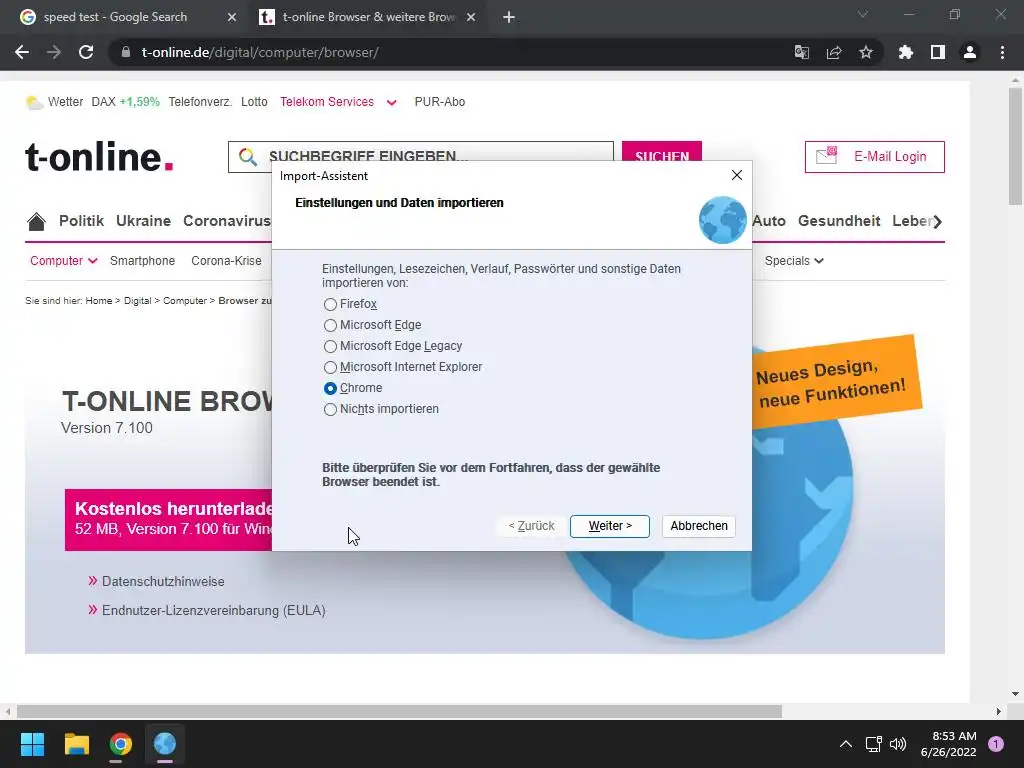
Task: Select Nichts importieren option
Action: point(381,409)
